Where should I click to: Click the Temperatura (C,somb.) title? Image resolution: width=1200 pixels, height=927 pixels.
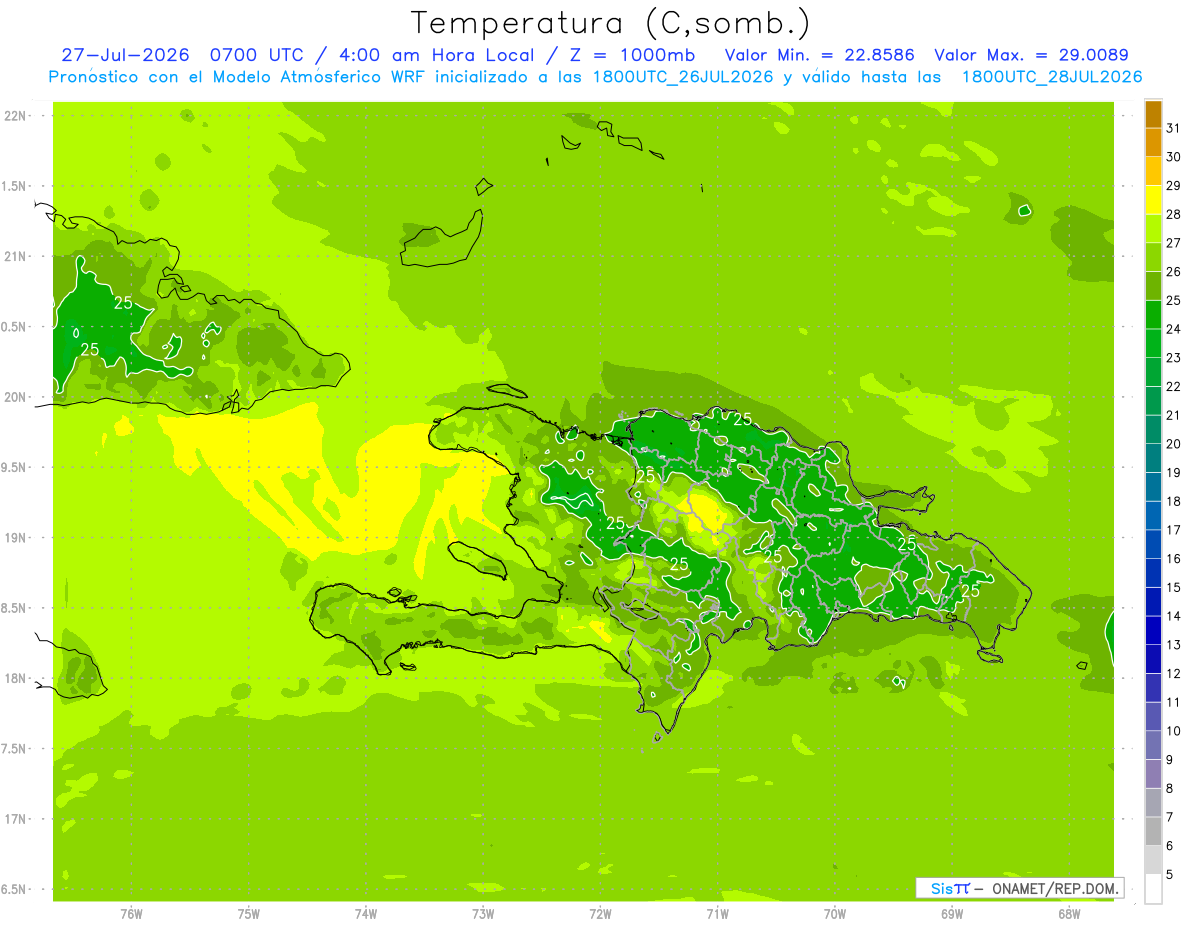(611, 23)
